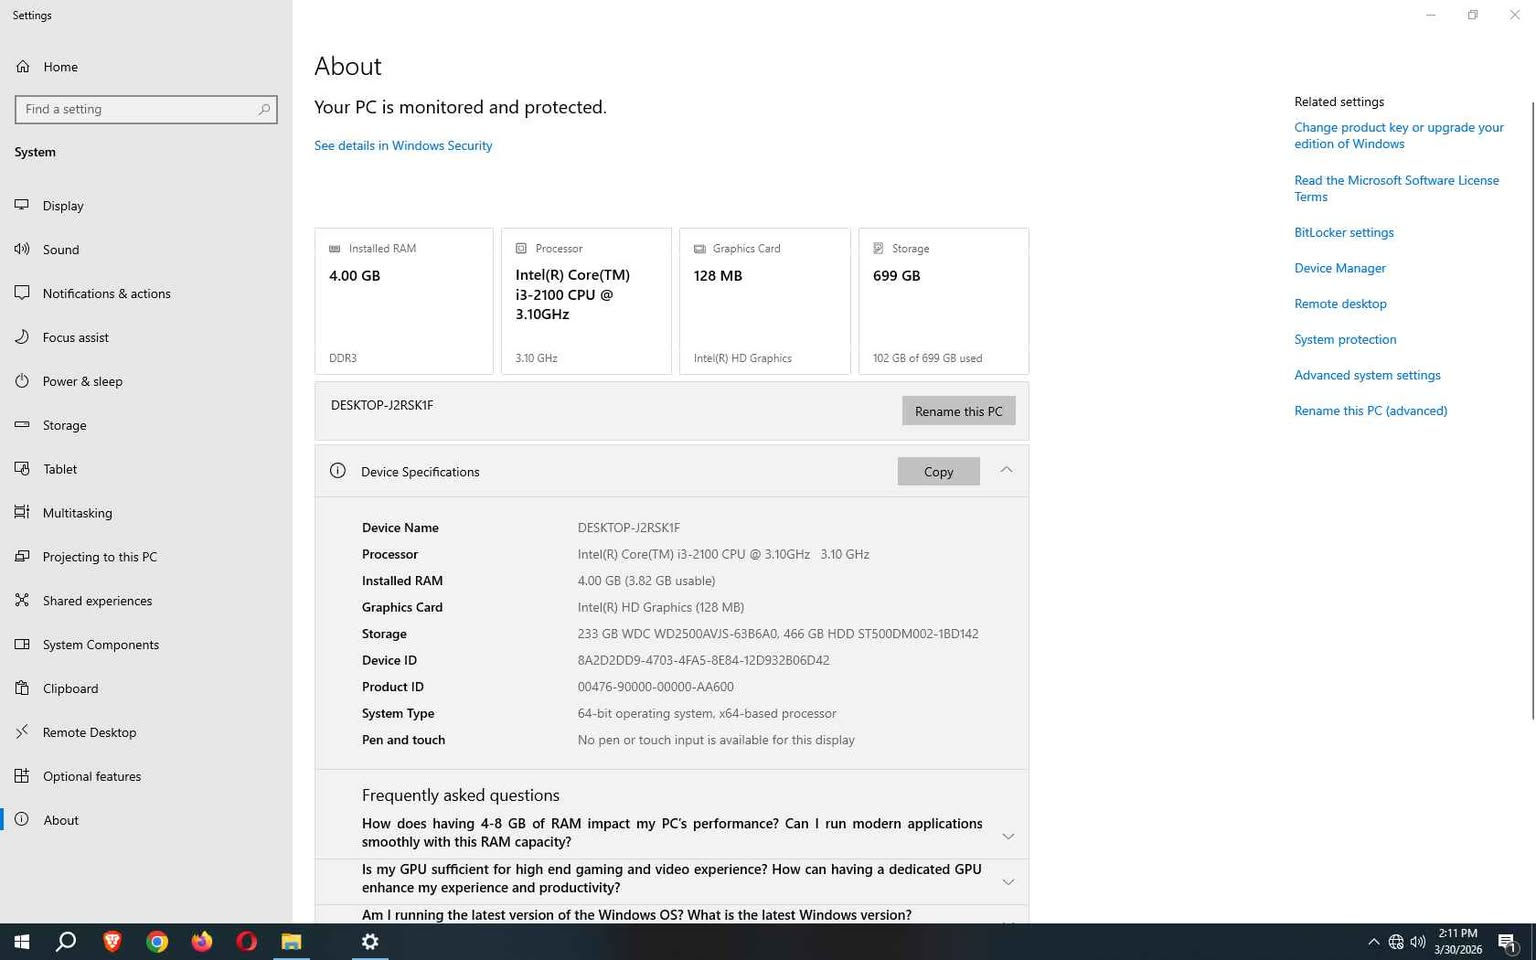Copy the device specifications

(x=938, y=471)
